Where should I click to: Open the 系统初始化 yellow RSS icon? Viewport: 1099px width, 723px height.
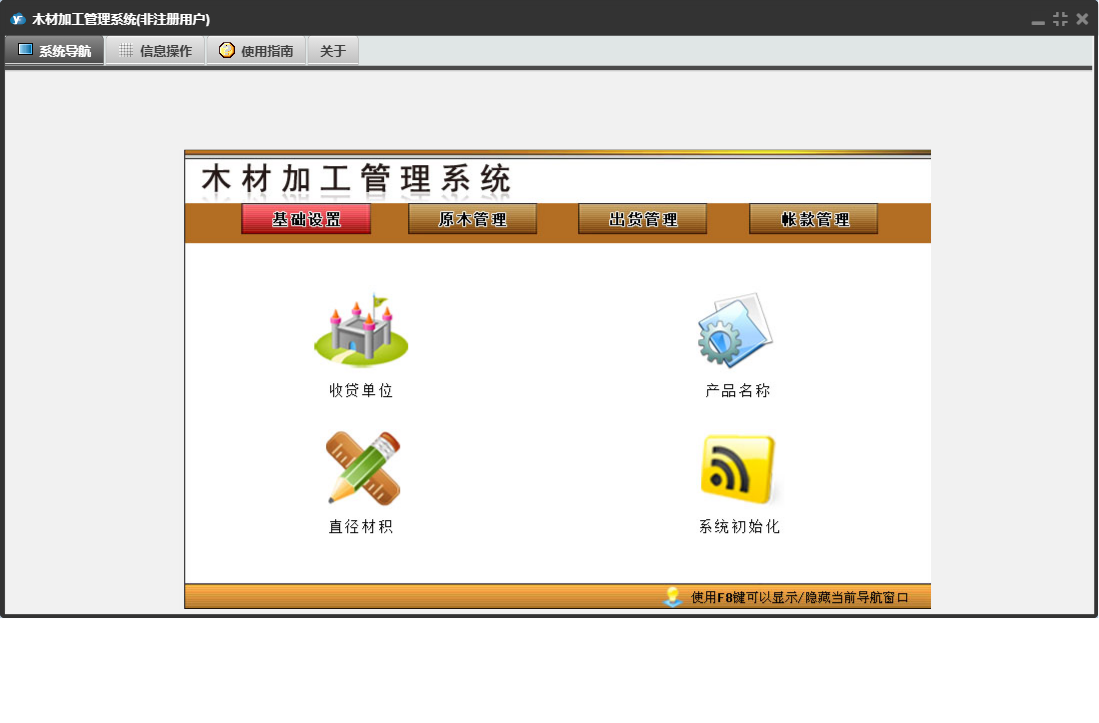coord(738,469)
